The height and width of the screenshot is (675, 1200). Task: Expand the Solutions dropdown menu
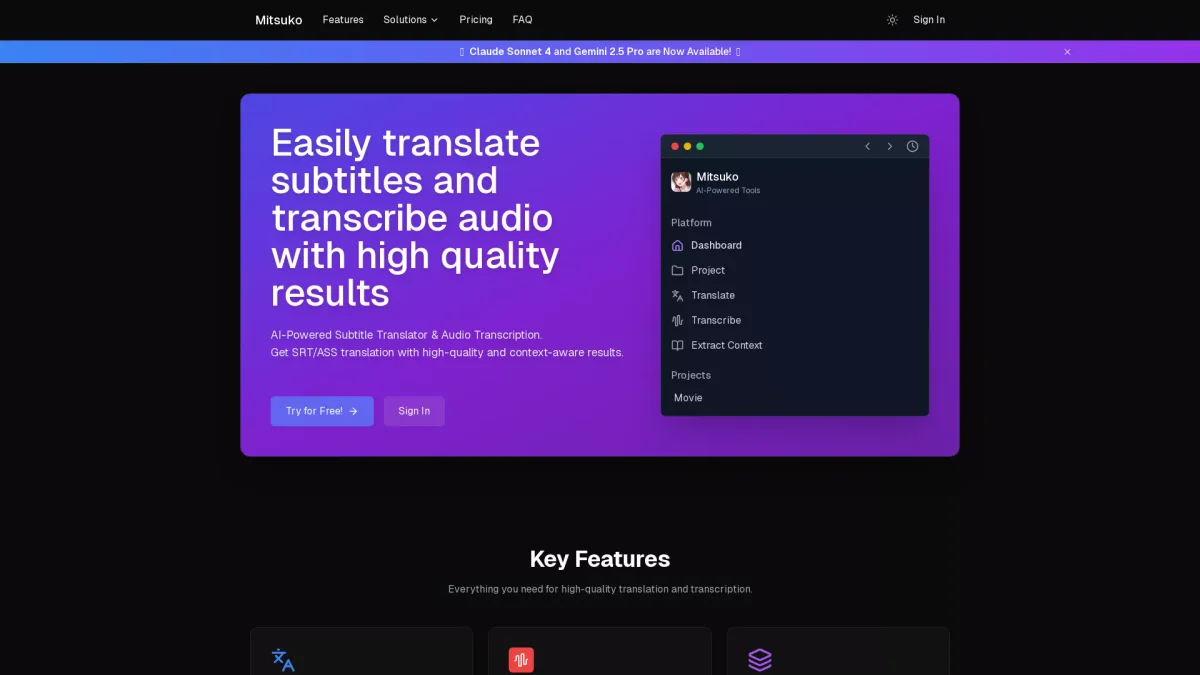410,20
